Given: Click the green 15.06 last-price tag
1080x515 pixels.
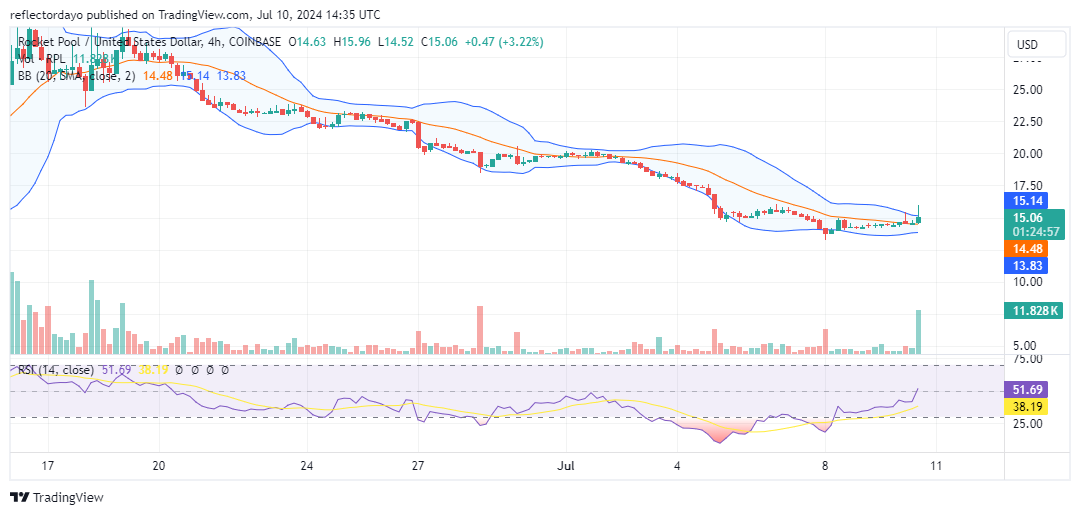Looking at the screenshot, I should [1027, 218].
